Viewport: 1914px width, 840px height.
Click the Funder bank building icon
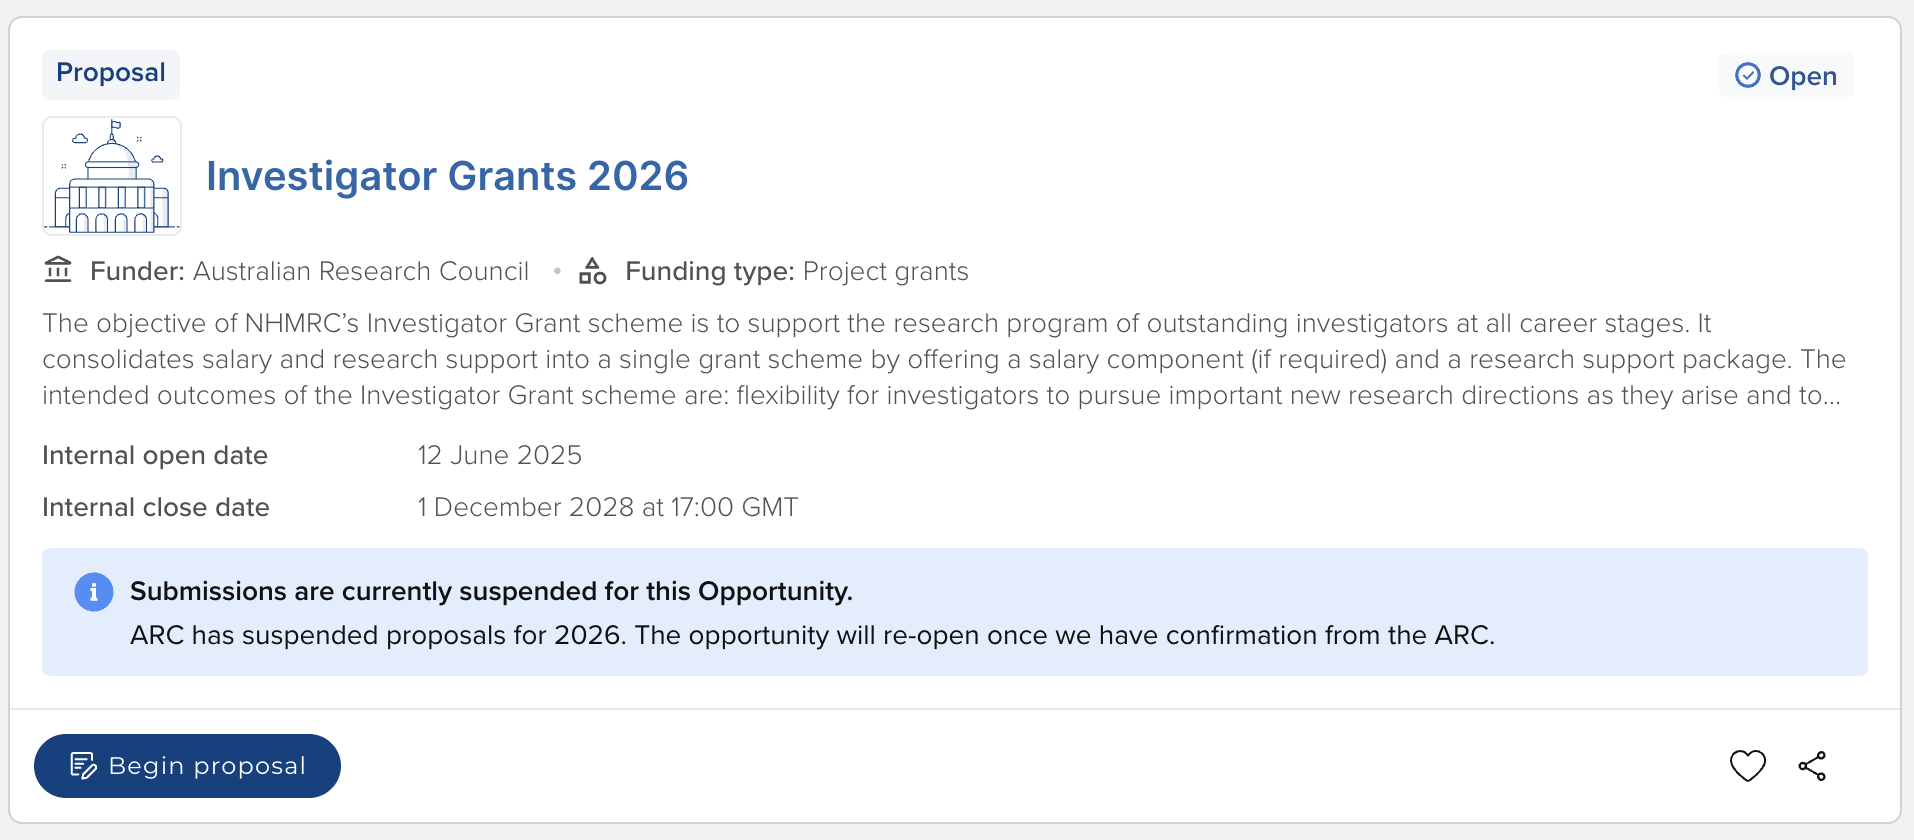58,271
